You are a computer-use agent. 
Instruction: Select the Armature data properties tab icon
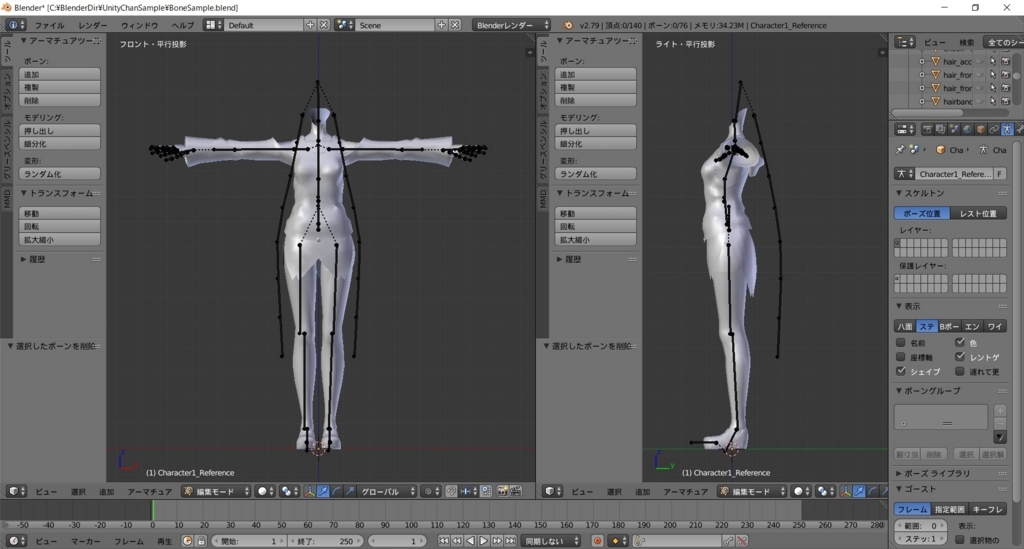point(1007,130)
